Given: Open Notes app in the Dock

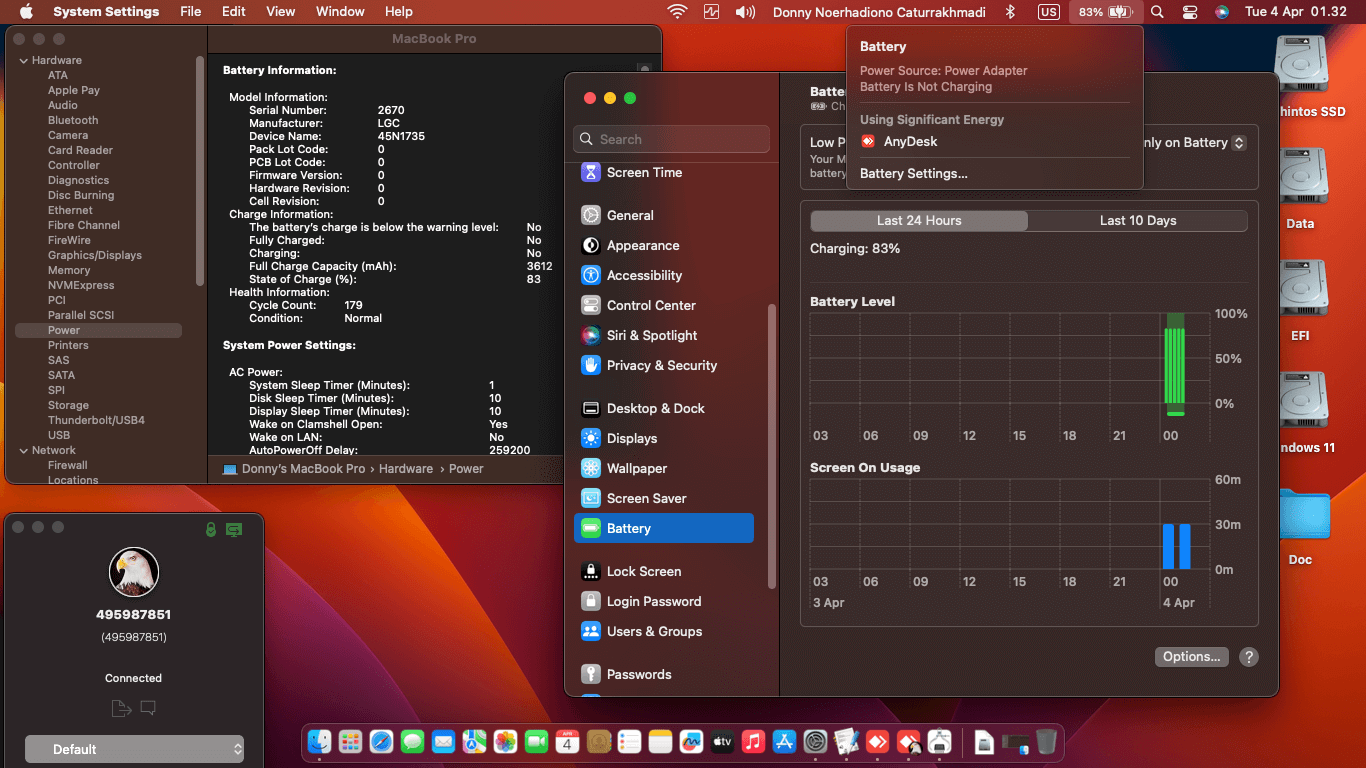Looking at the screenshot, I should [x=660, y=742].
